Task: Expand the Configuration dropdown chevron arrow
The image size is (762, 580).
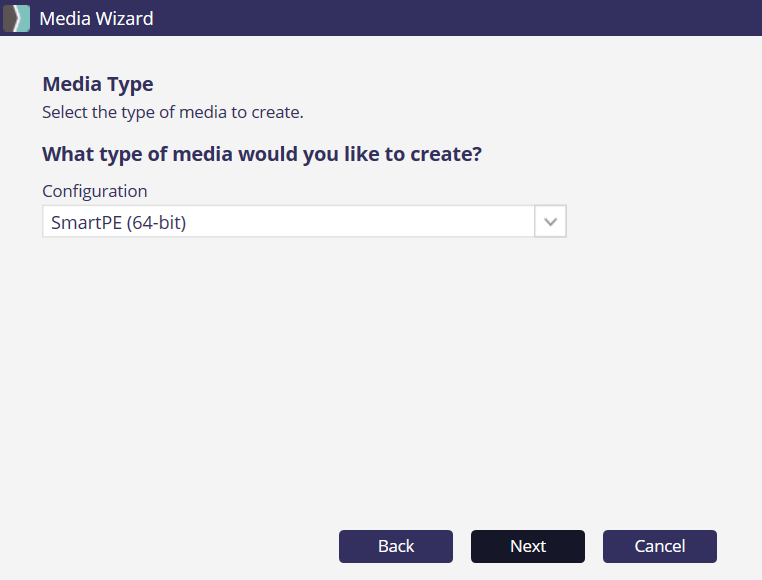Action: click(x=550, y=222)
